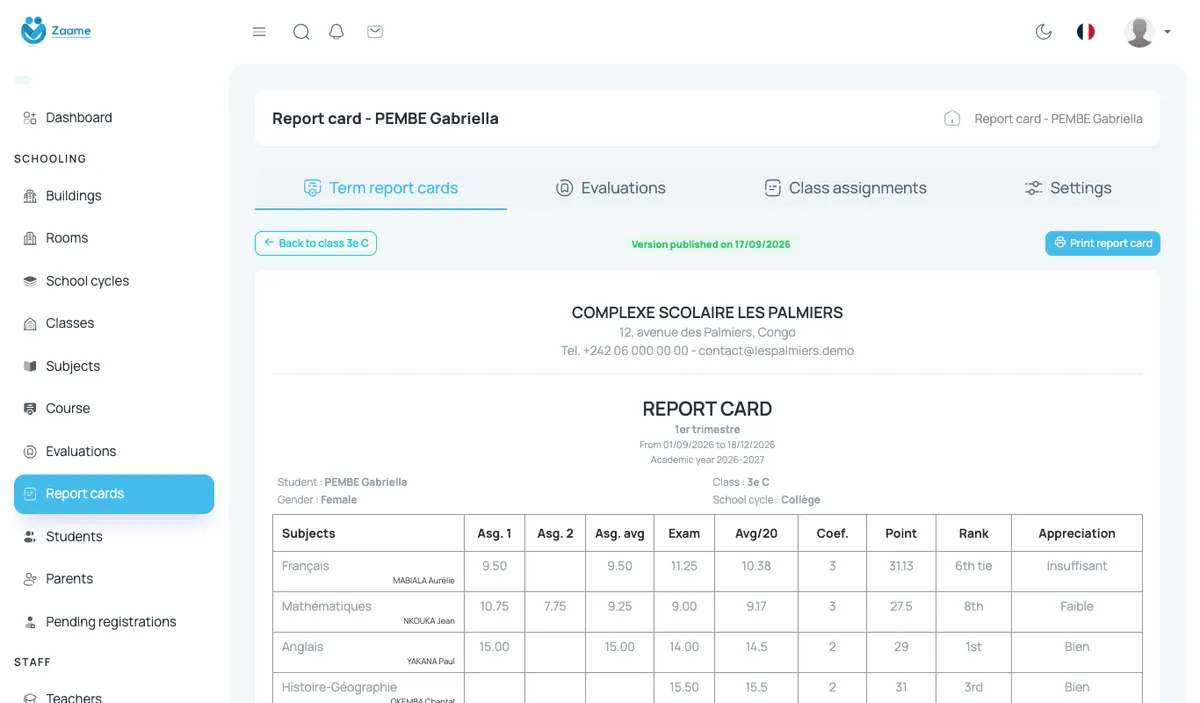Toggle dark mode moon icon
1200x703 pixels.
pyautogui.click(x=1043, y=32)
